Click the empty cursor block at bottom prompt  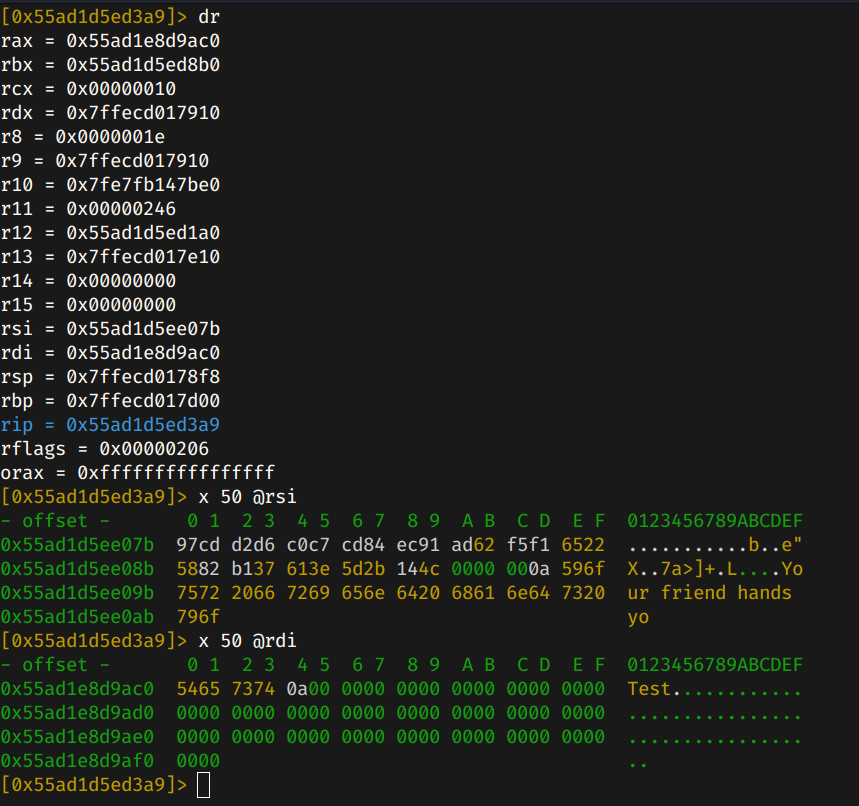click(204, 785)
